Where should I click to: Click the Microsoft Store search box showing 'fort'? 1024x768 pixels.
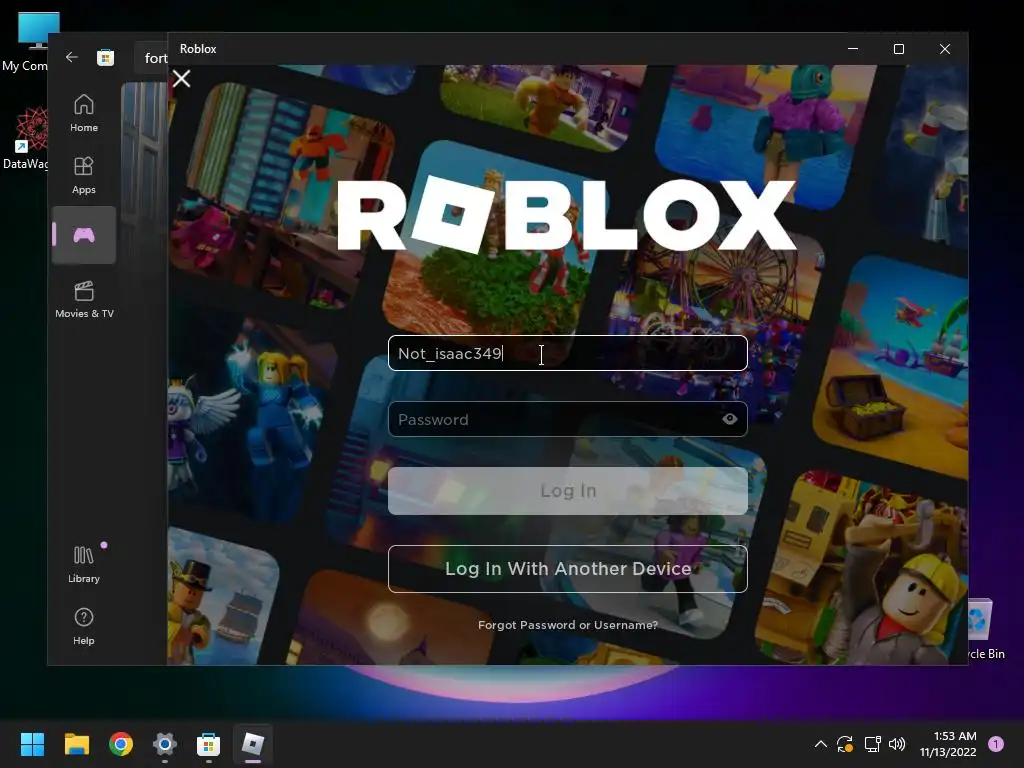(x=151, y=58)
